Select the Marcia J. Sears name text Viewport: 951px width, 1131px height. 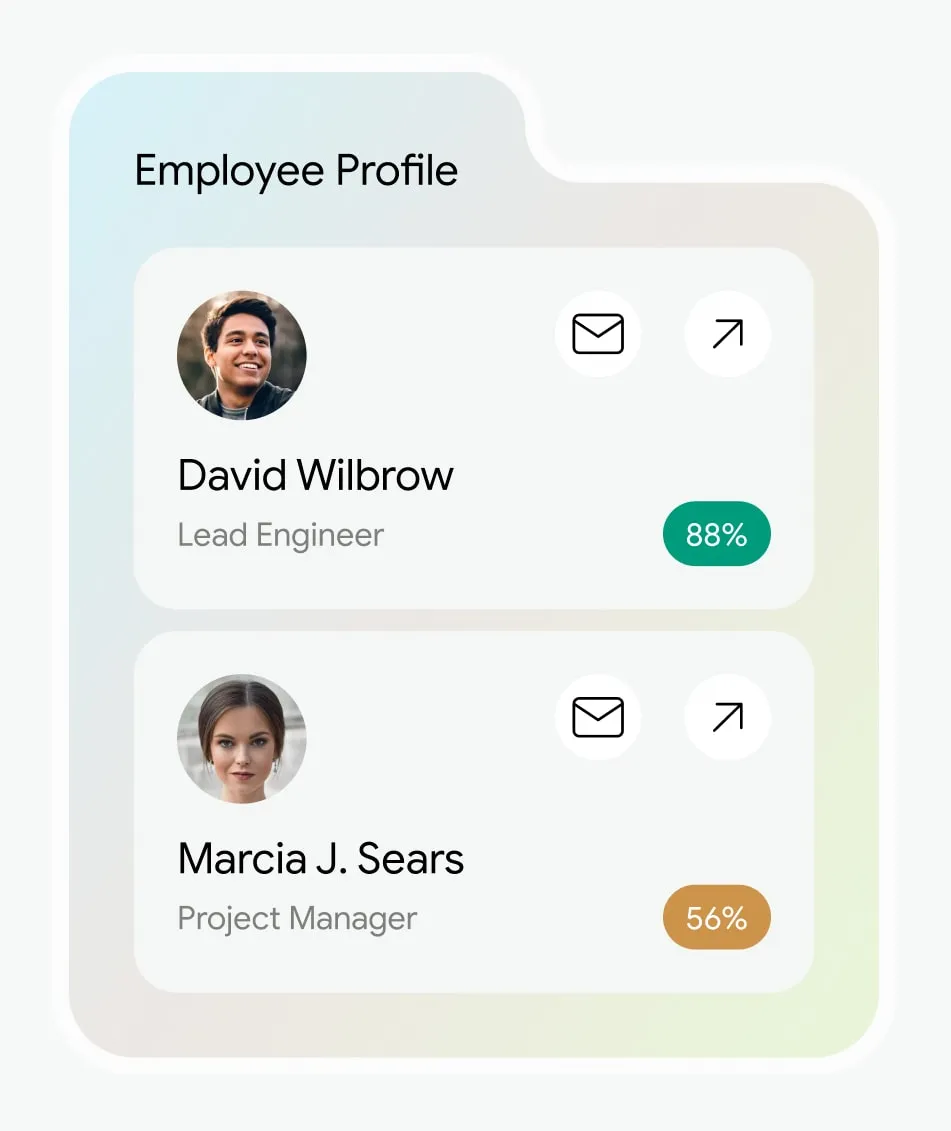point(320,858)
